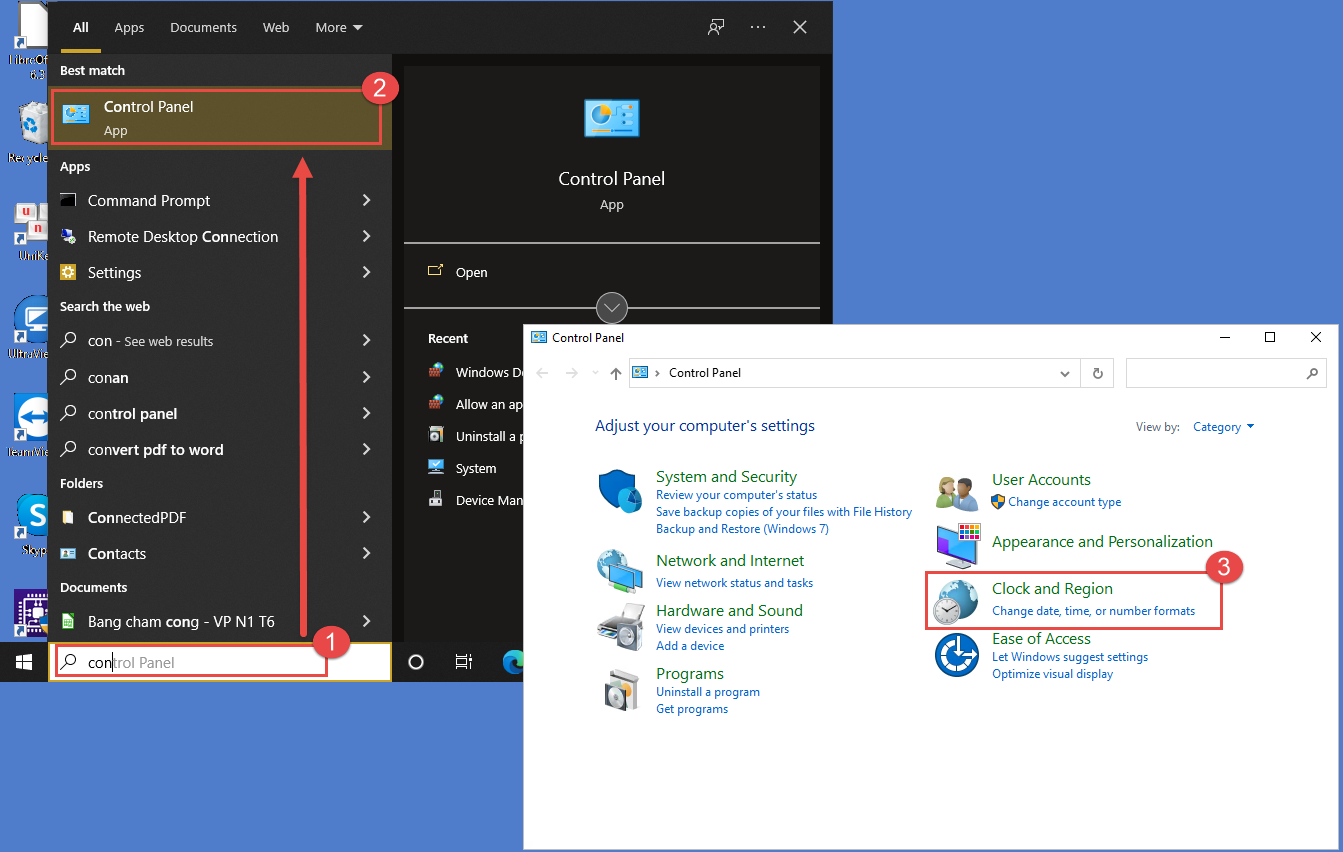Screen dimensions: 1343x852
Task: Expand the Command Prompt result chevron
Action: pyautogui.click(x=367, y=200)
